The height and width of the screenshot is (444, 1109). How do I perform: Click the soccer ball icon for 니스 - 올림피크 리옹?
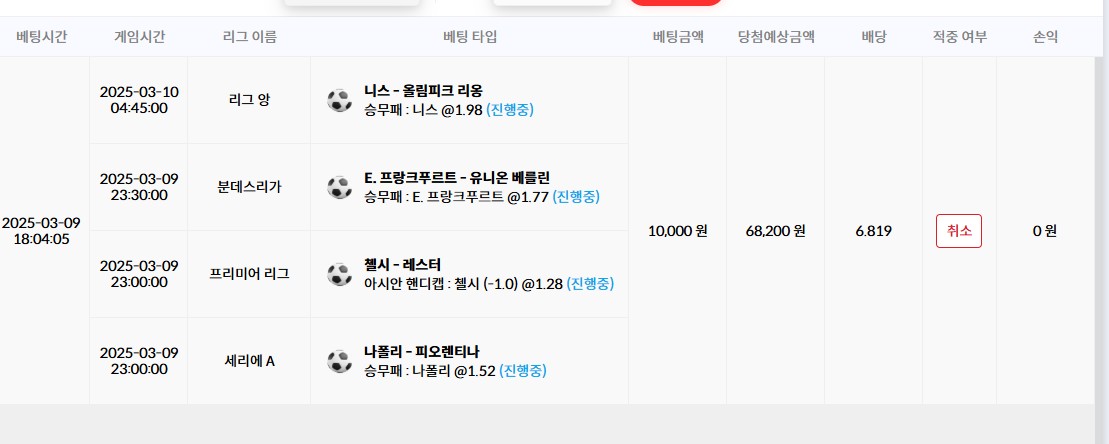[339, 100]
